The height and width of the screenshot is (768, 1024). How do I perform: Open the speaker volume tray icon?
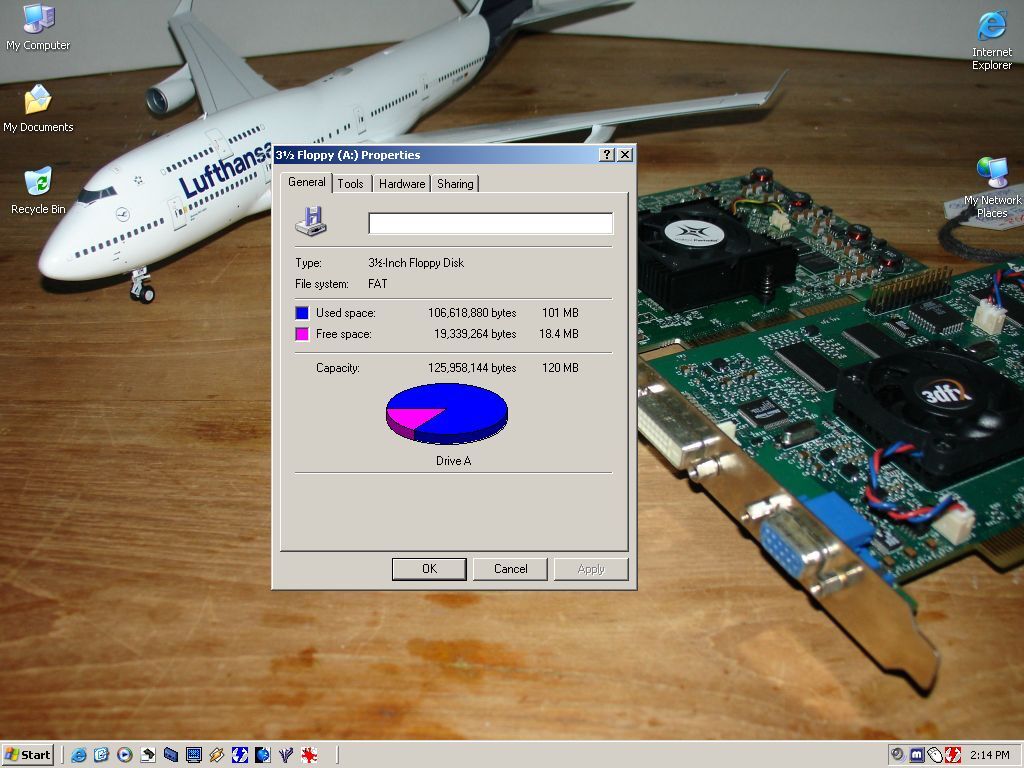898,755
